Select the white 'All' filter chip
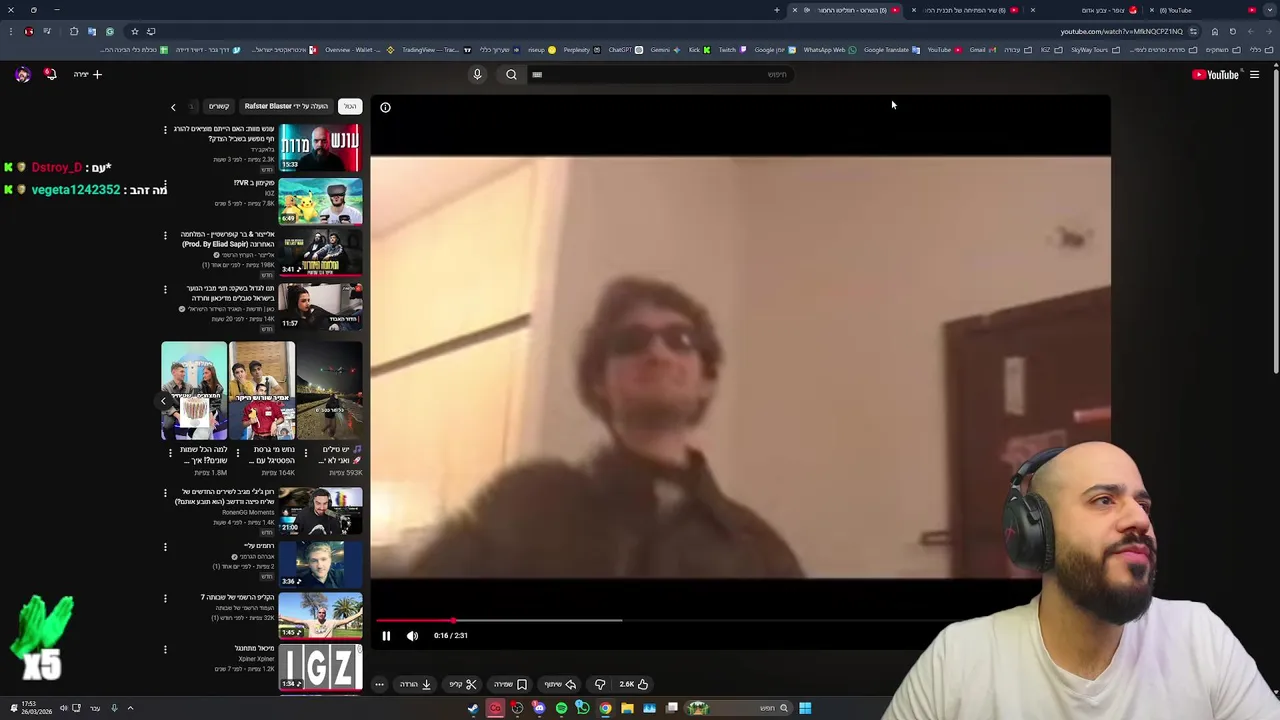 [350, 106]
